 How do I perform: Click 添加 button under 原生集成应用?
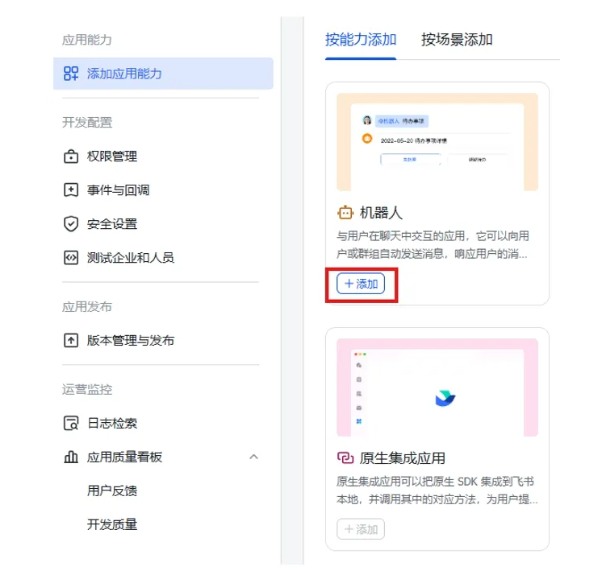coord(361,530)
